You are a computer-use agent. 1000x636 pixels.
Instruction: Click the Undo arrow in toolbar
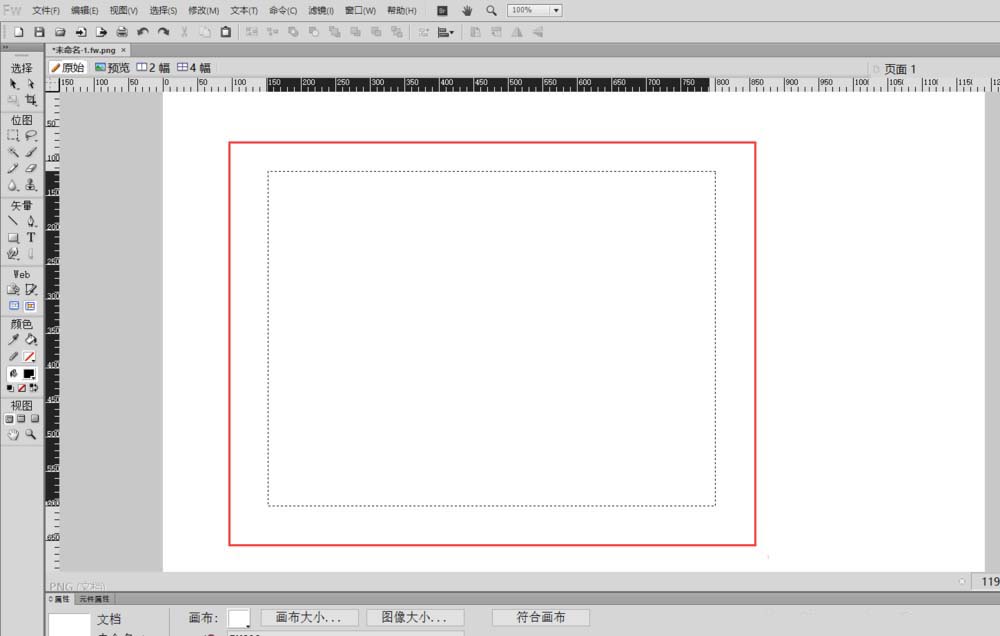click(143, 32)
